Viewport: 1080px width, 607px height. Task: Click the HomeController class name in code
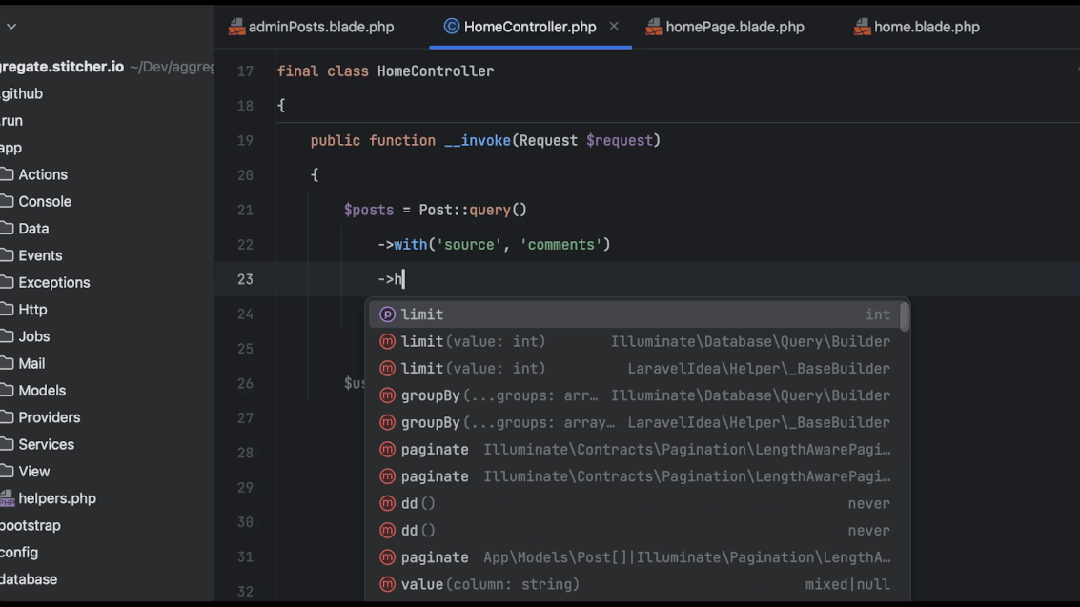click(x=435, y=71)
